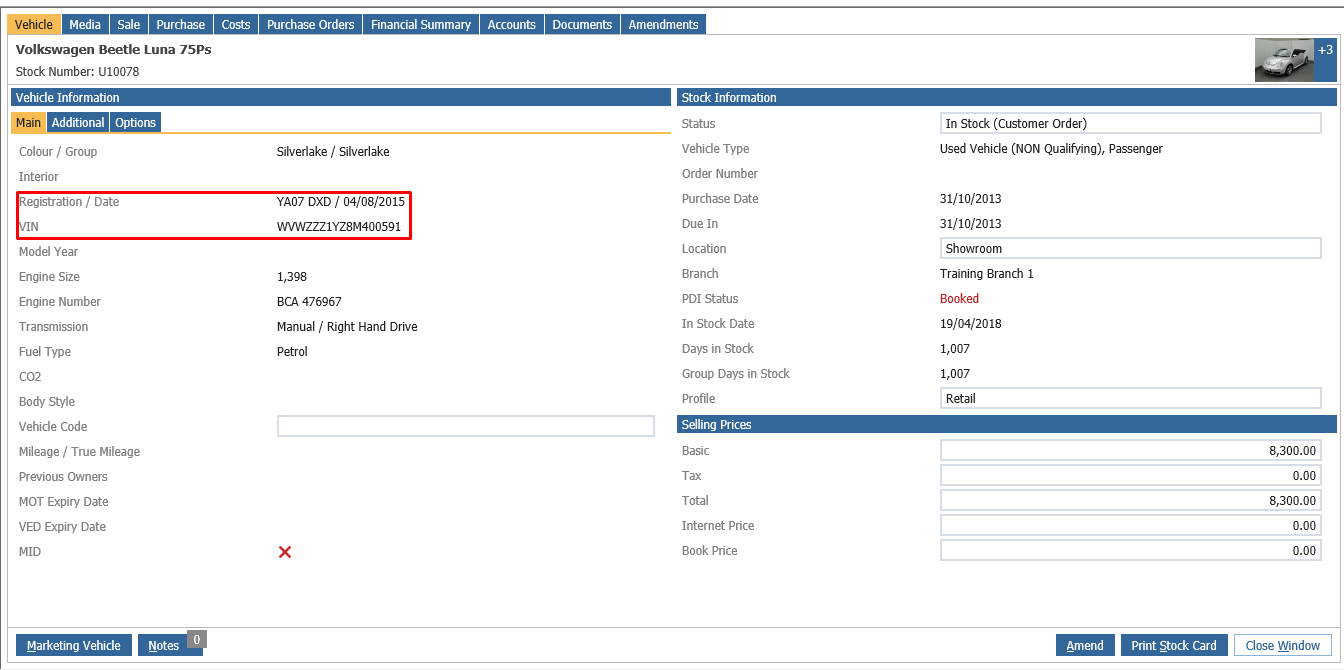This screenshot has width=1344, height=670.
Task: Click the red X MID status icon
Action: pos(285,552)
